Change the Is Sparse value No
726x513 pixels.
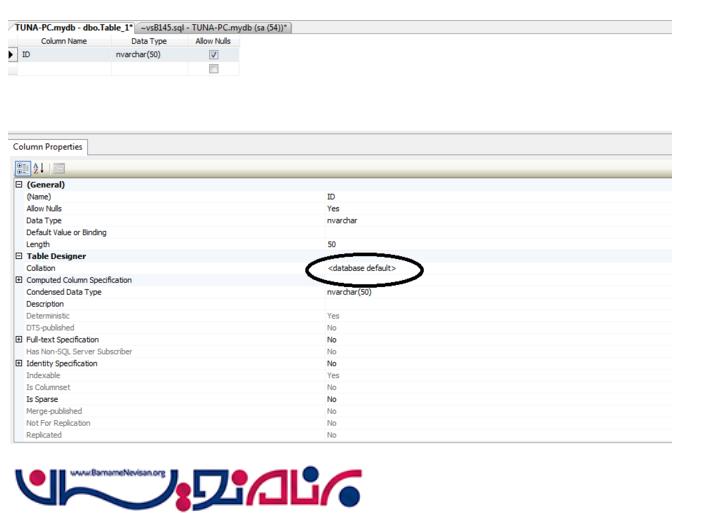point(332,399)
